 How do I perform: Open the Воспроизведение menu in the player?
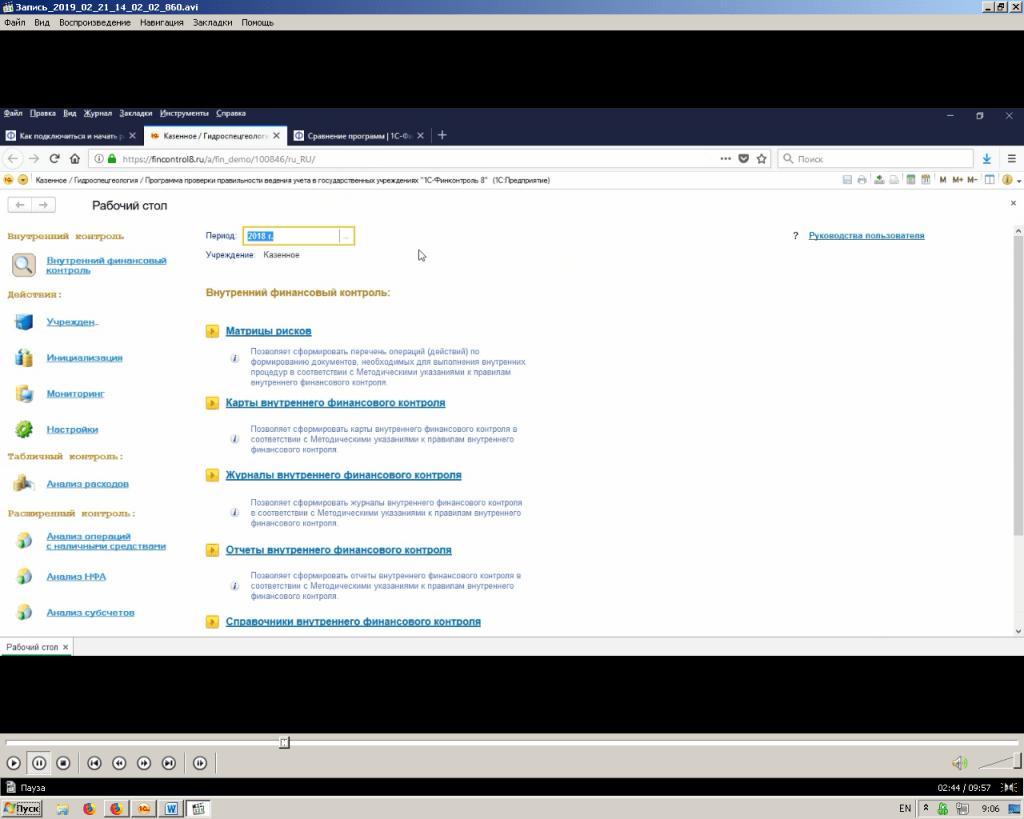pos(94,22)
